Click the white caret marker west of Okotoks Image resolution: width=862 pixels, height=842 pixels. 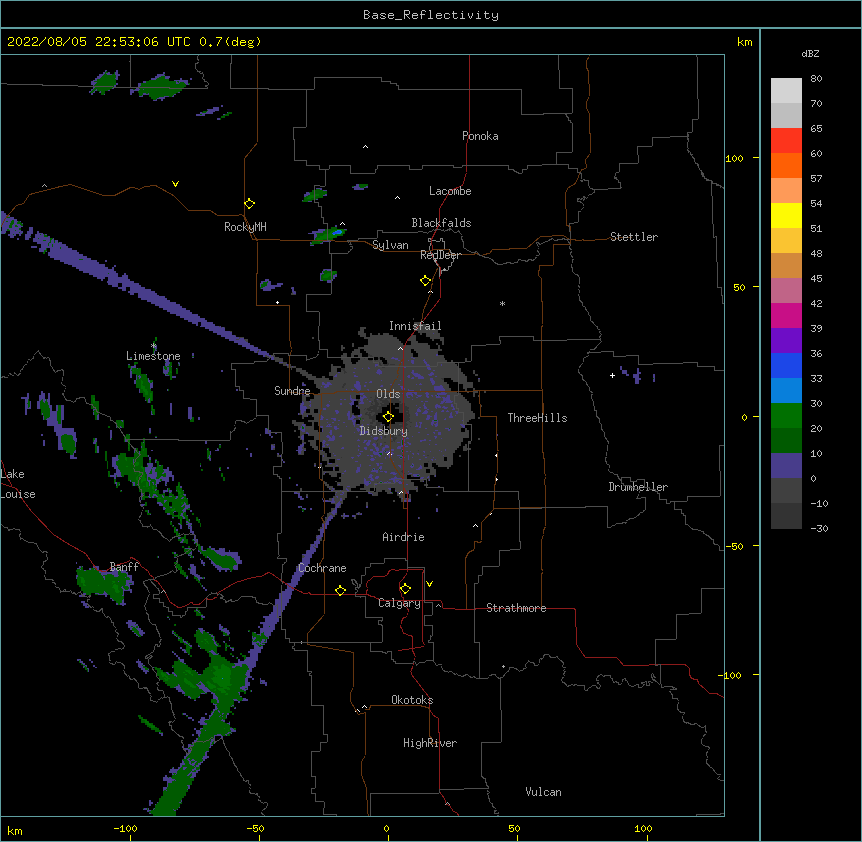pyautogui.click(x=364, y=707)
